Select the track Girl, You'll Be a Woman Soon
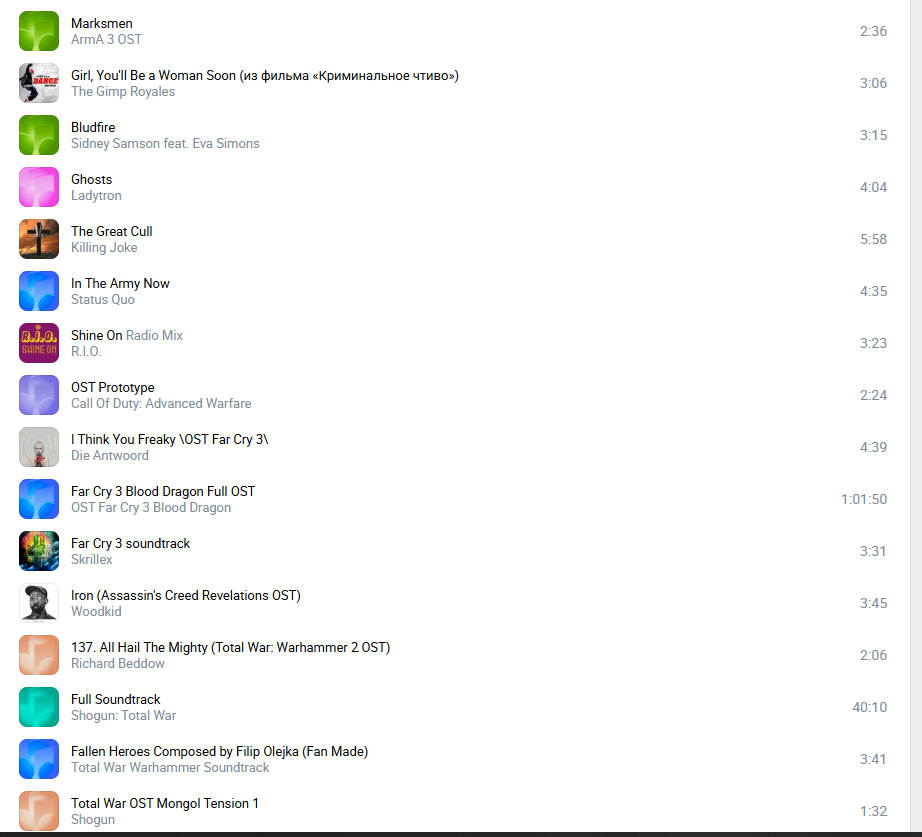 265,75
